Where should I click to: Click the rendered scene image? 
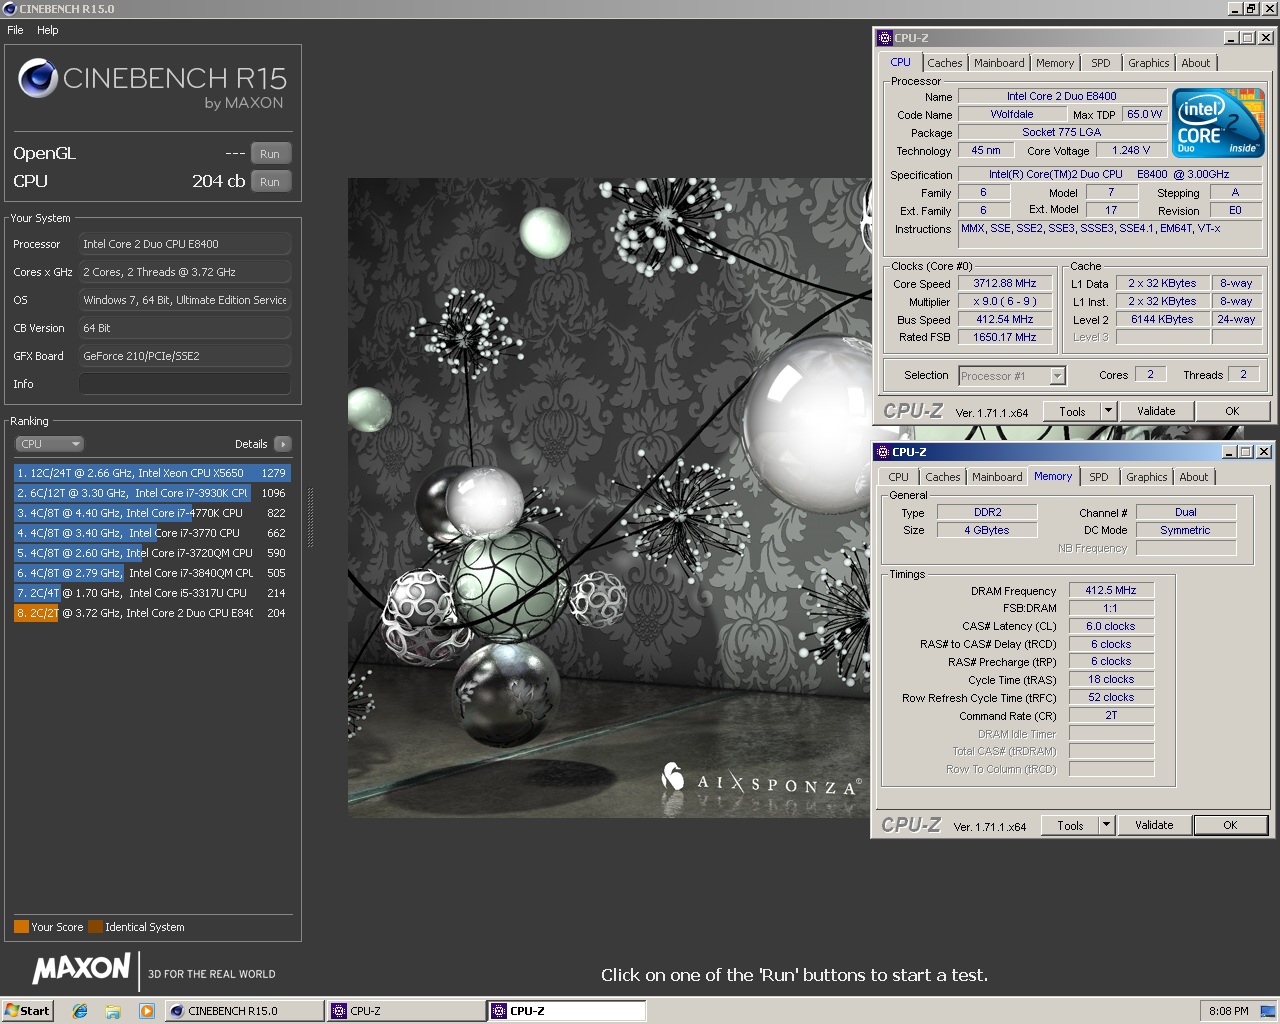(x=609, y=498)
